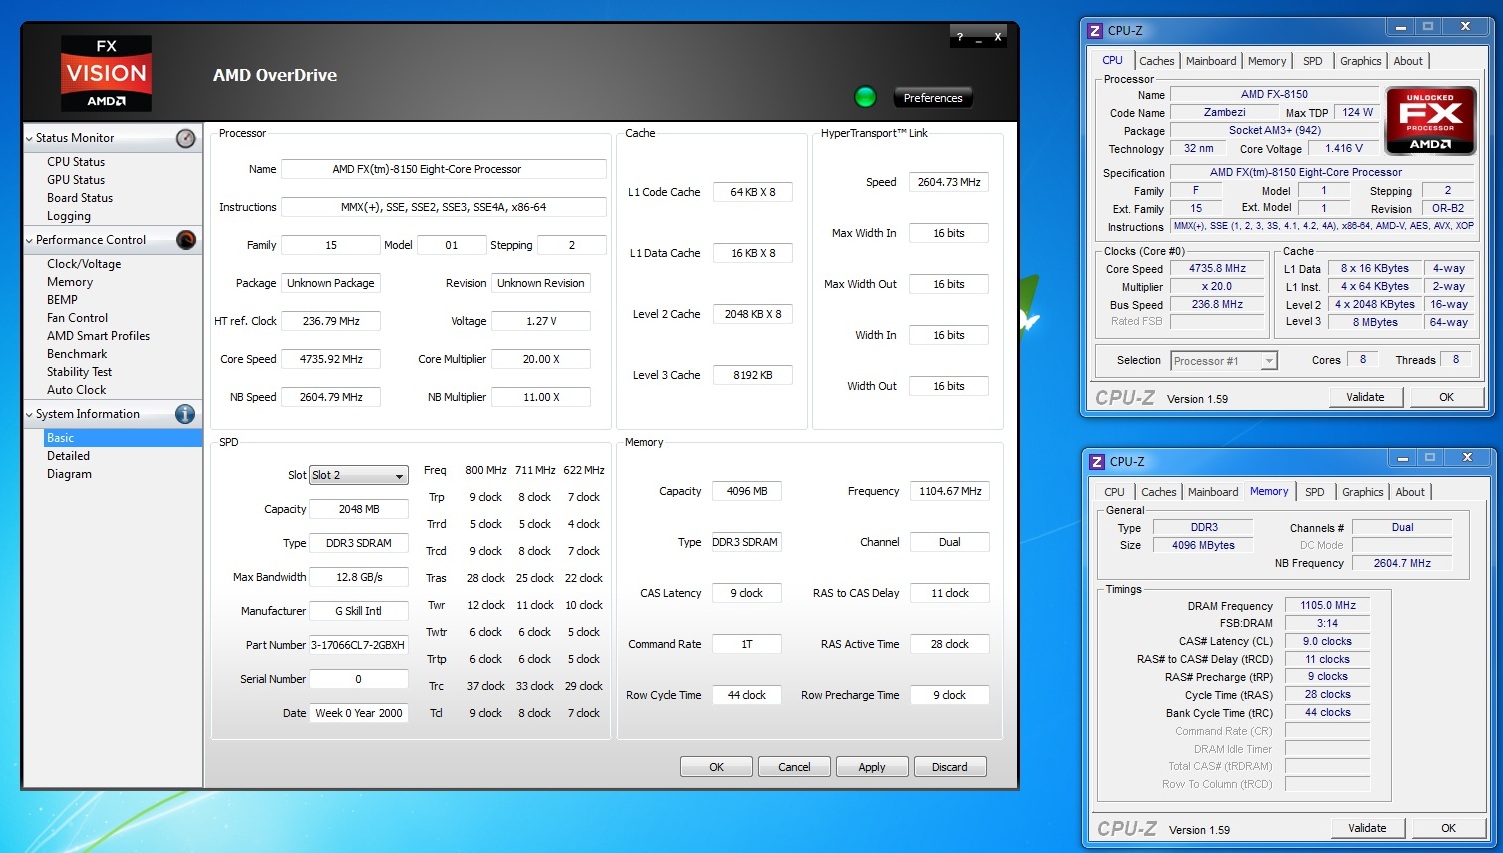The image size is (1503, 853).
Task: Switch to Graphics tab in top CPU-Z
Action: [1361, 61]
